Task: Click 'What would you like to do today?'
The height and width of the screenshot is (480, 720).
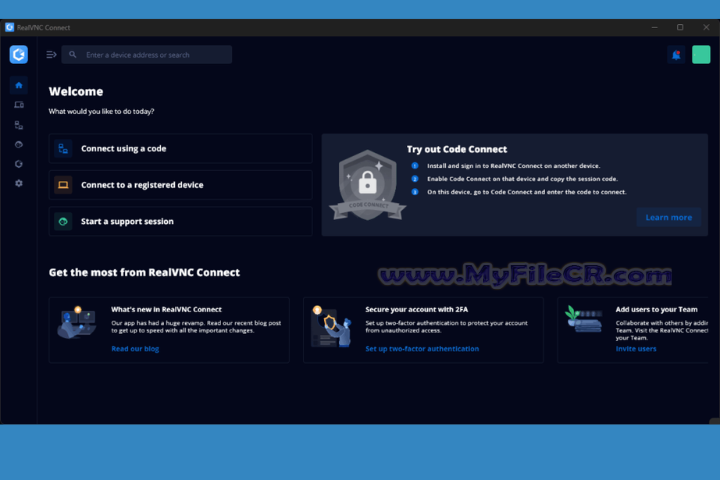Action: [x=101, y=111]
